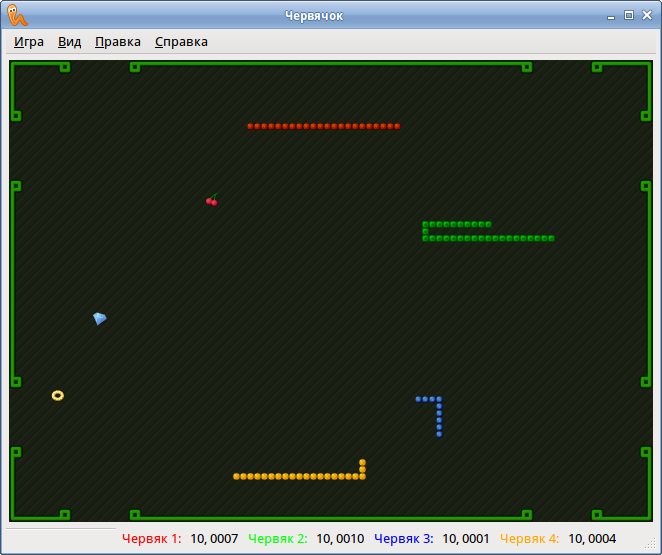Select the Червяк 4 score label

click(530, 539)
